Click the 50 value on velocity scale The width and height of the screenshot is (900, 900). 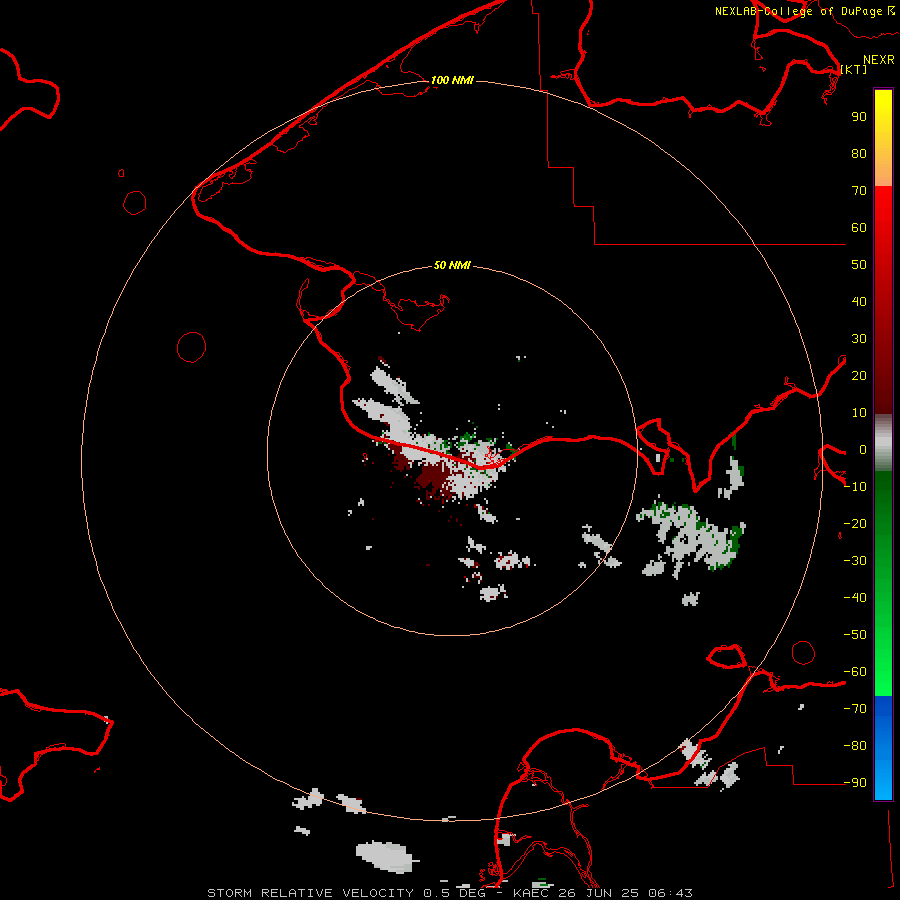click(x=859, y=265)
